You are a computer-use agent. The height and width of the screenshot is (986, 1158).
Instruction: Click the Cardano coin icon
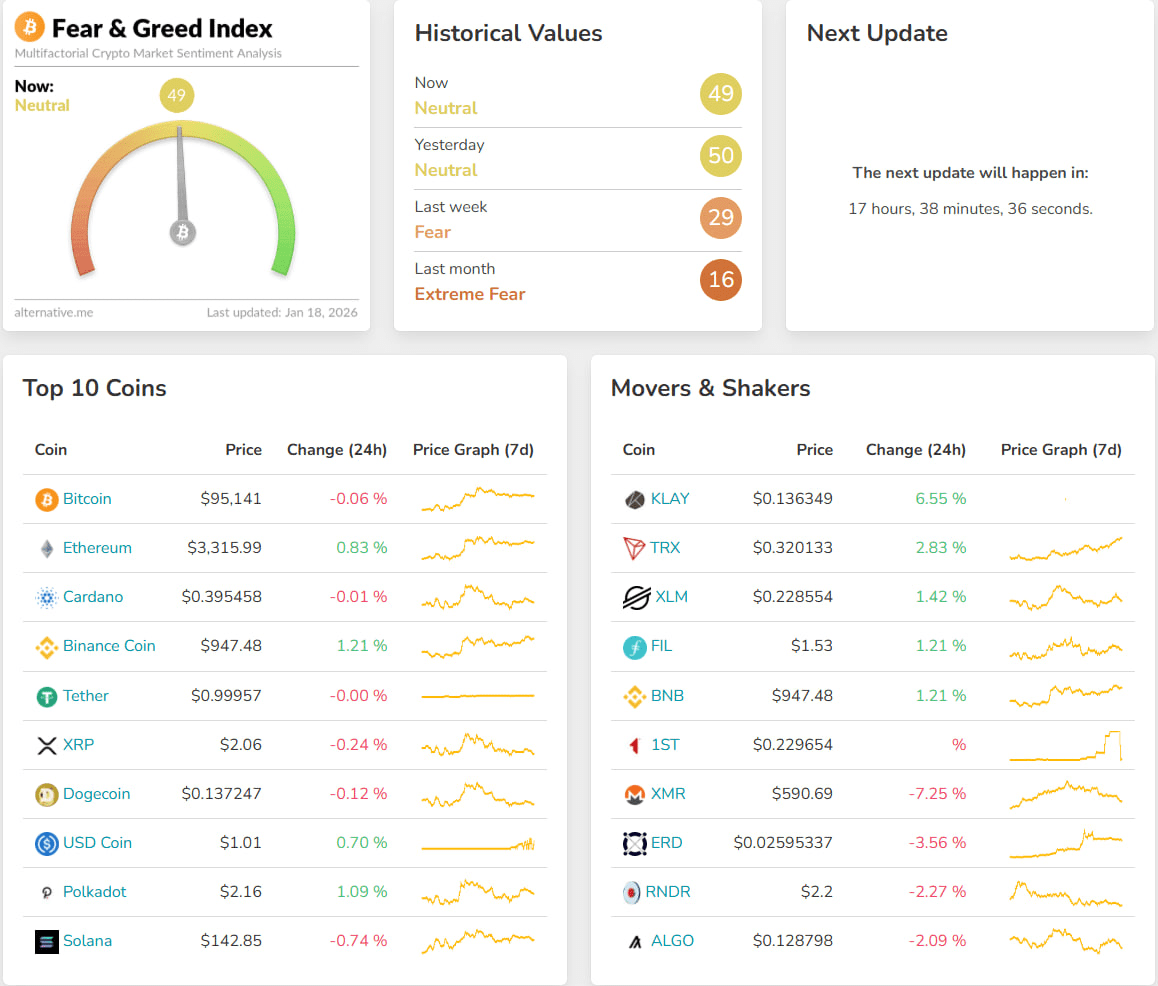(x=47, y=598)
